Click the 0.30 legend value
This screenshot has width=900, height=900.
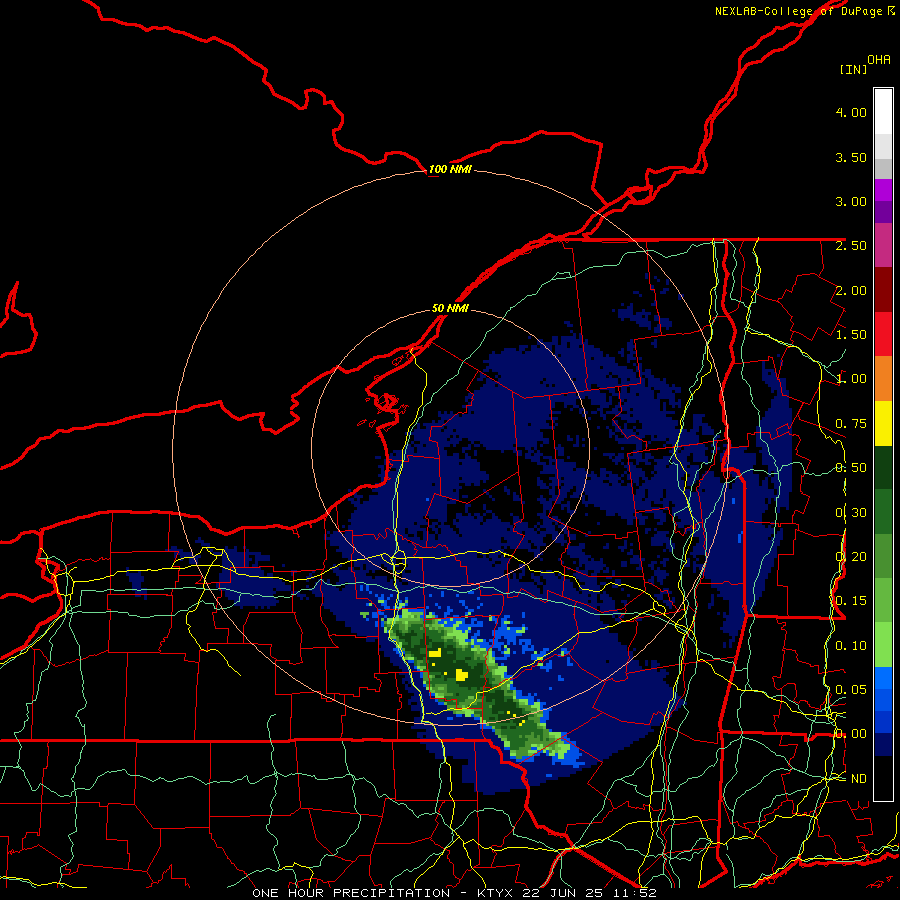pyautogui.click(x=851, y=513)
